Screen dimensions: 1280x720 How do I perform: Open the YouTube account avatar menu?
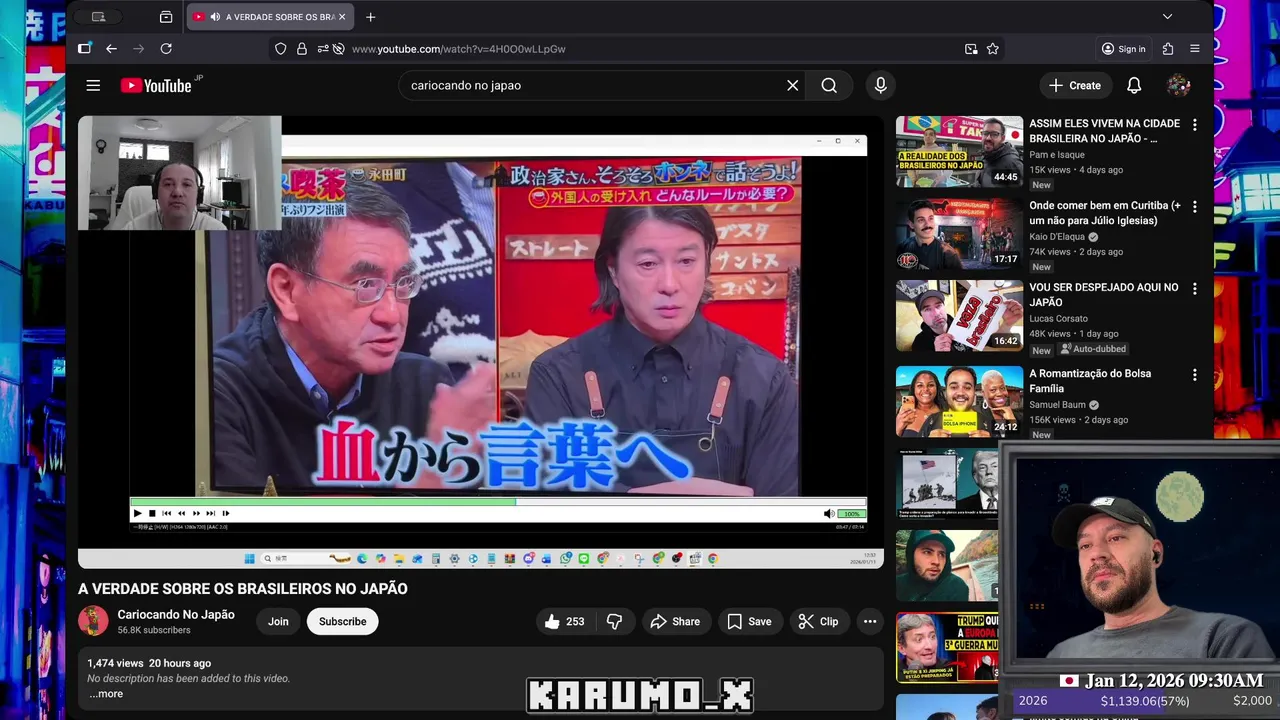pos(1179,85)
